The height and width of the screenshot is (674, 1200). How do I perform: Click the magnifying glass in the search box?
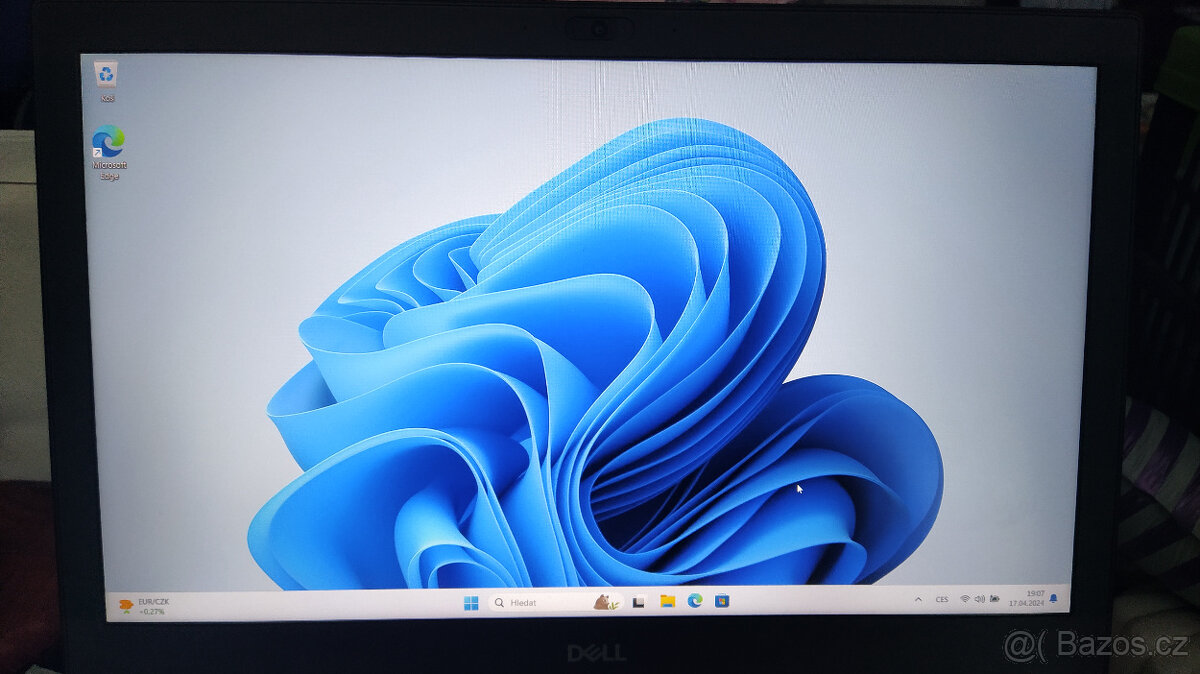click(x=499, y=603)
